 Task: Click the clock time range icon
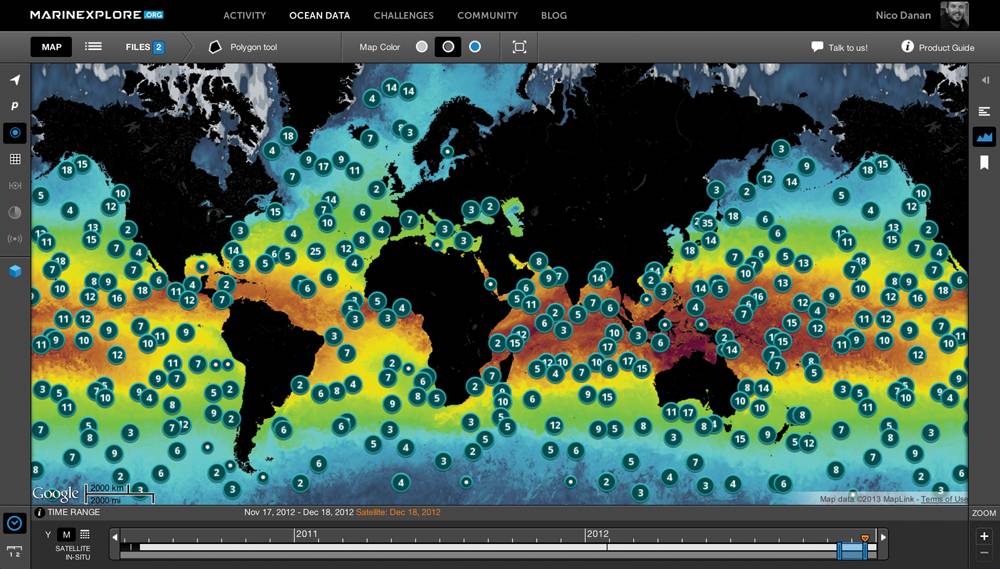pyautogui.click(x=15, y=523)
